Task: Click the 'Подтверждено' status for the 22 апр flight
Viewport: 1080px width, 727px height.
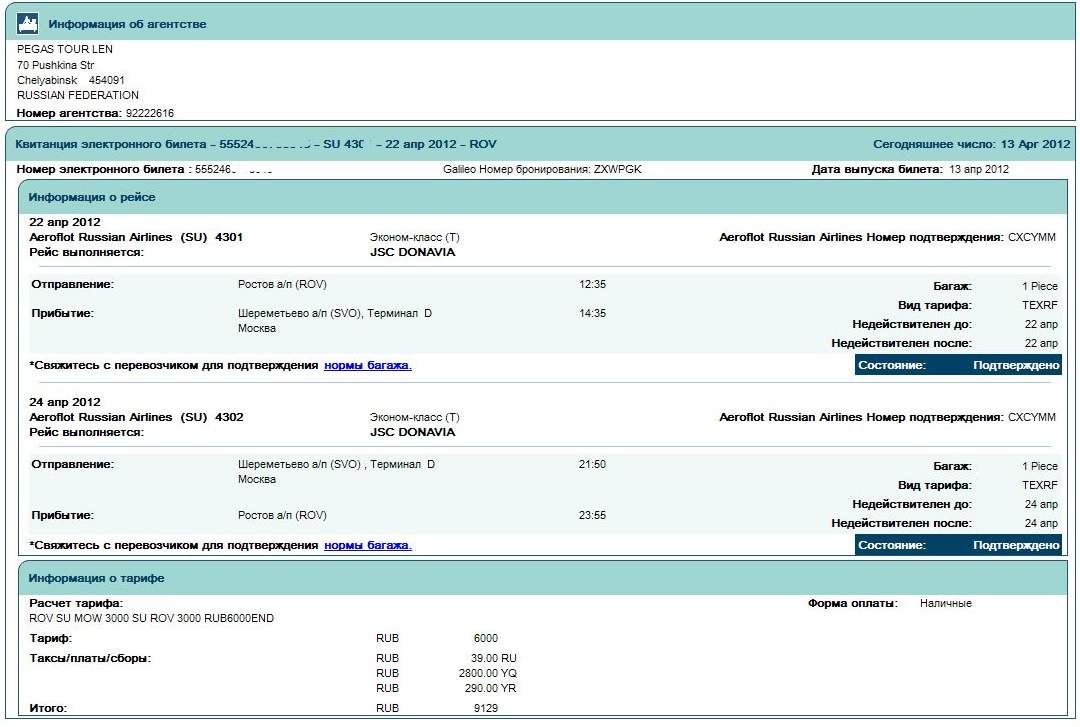Action: [x=1016, y=365]
